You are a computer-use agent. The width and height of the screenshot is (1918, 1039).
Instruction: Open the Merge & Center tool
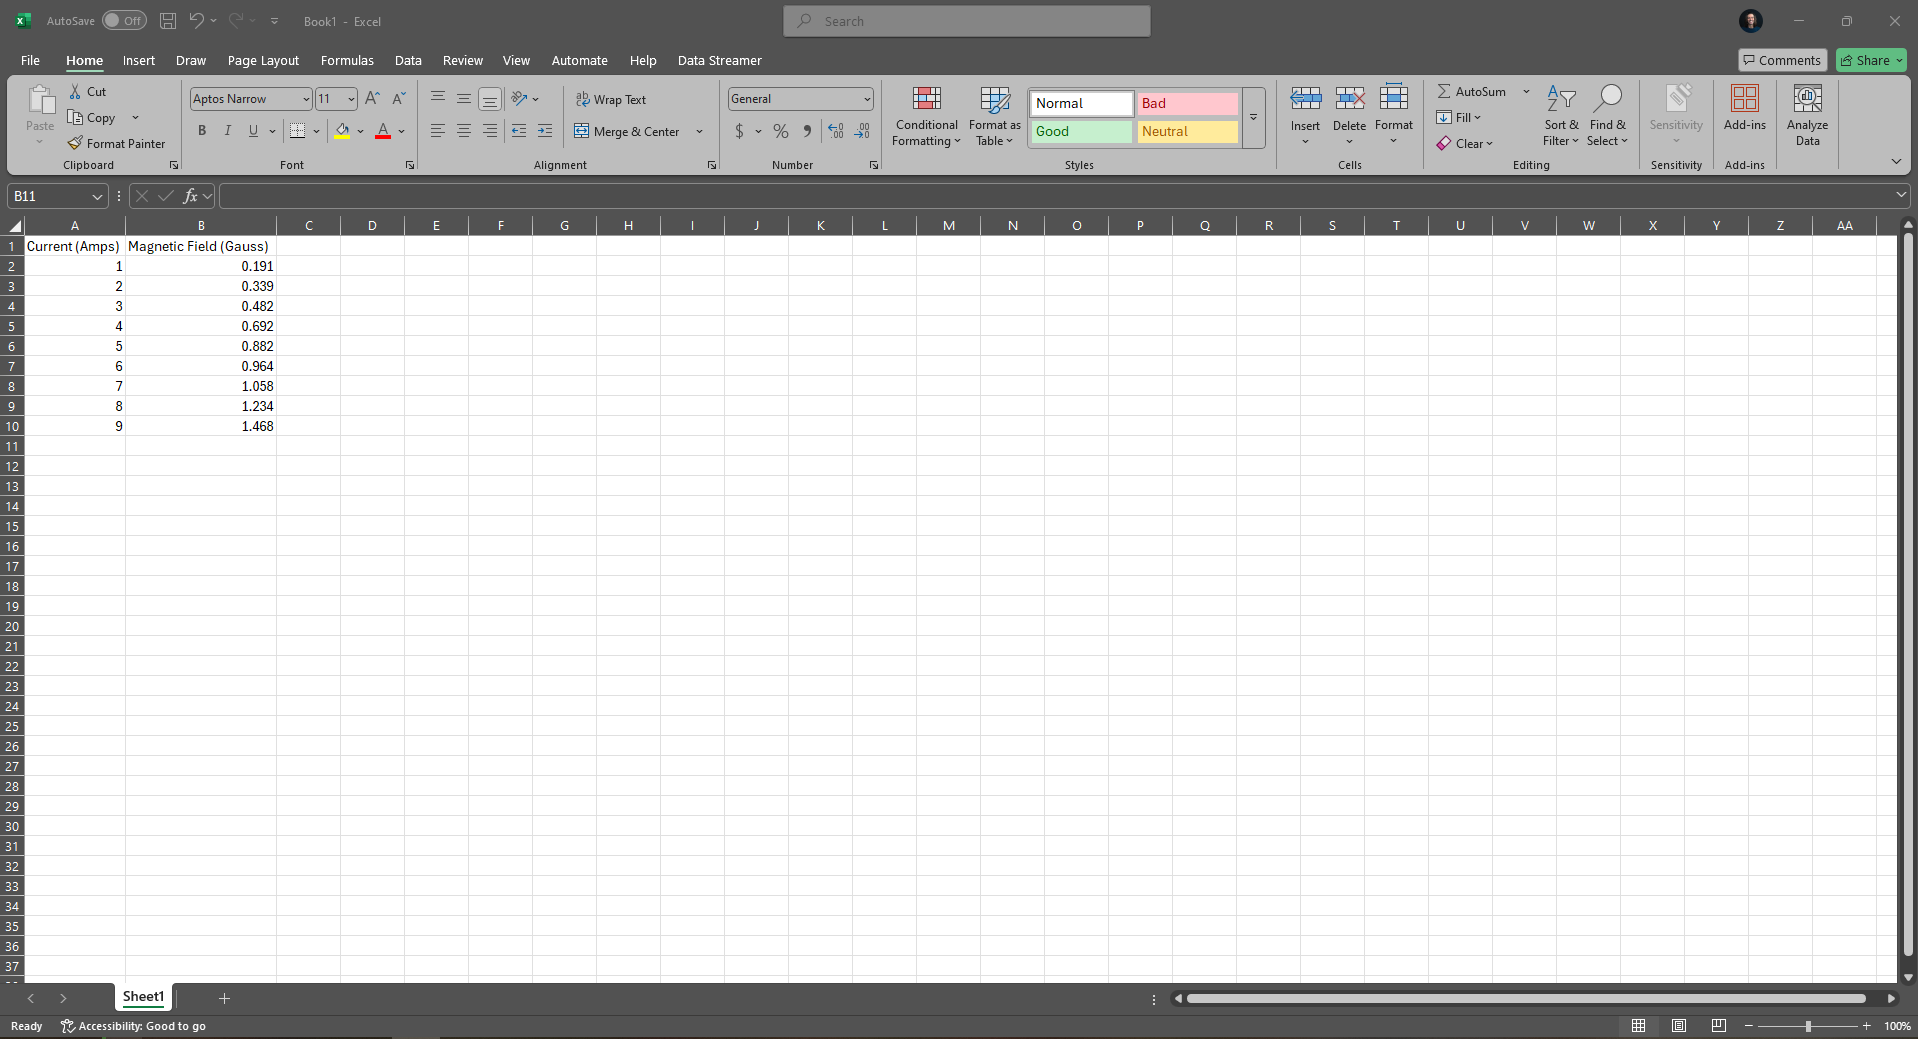pyautogui.click(x=631, y=131)
